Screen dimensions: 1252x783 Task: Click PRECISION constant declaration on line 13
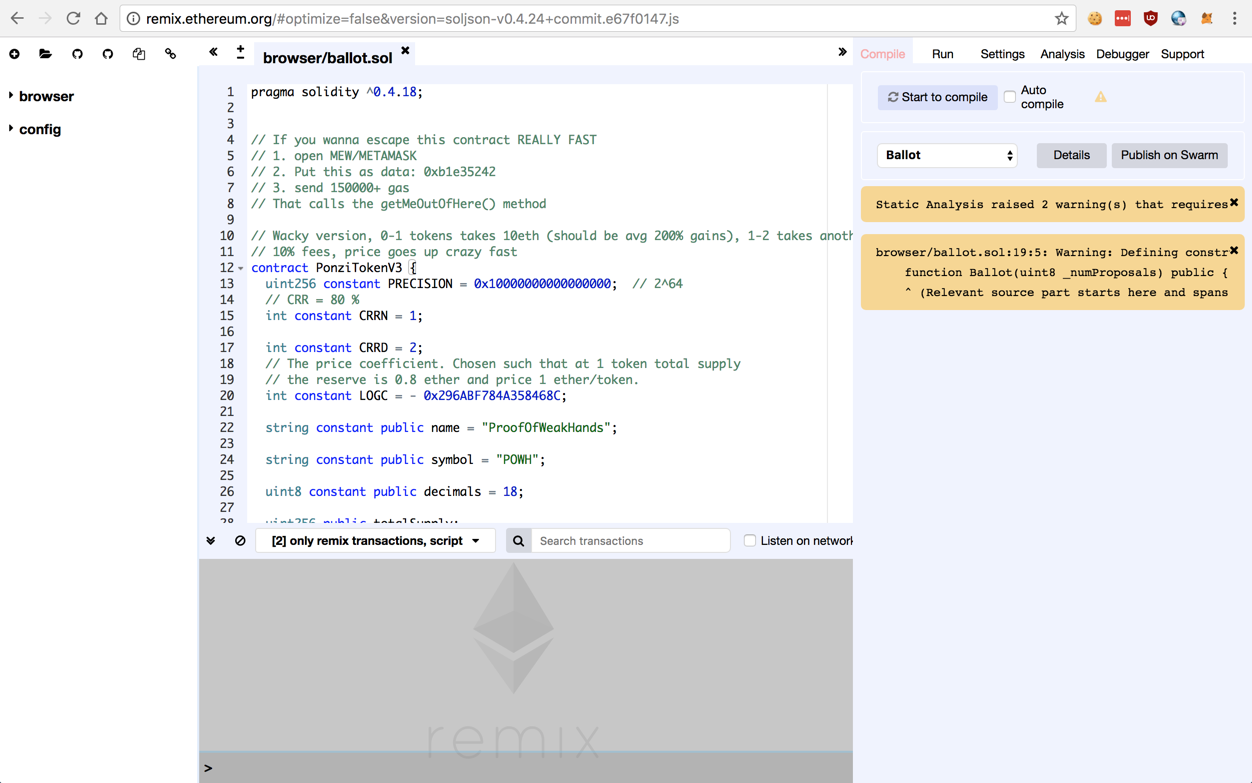(x=441, y=284)
